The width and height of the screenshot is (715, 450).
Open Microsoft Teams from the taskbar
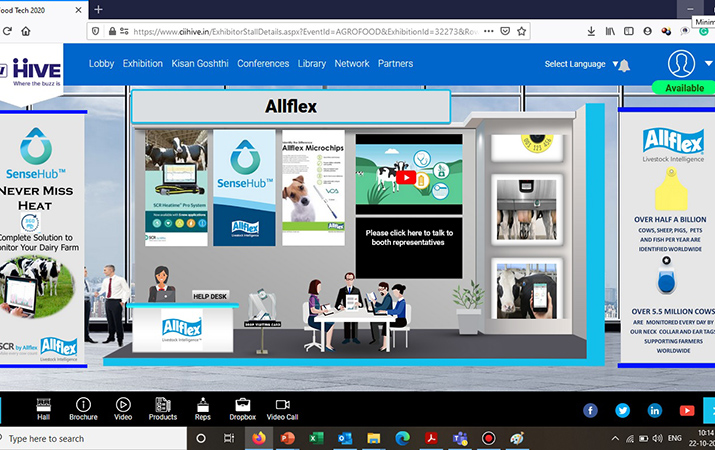click(x=460, y=438)
